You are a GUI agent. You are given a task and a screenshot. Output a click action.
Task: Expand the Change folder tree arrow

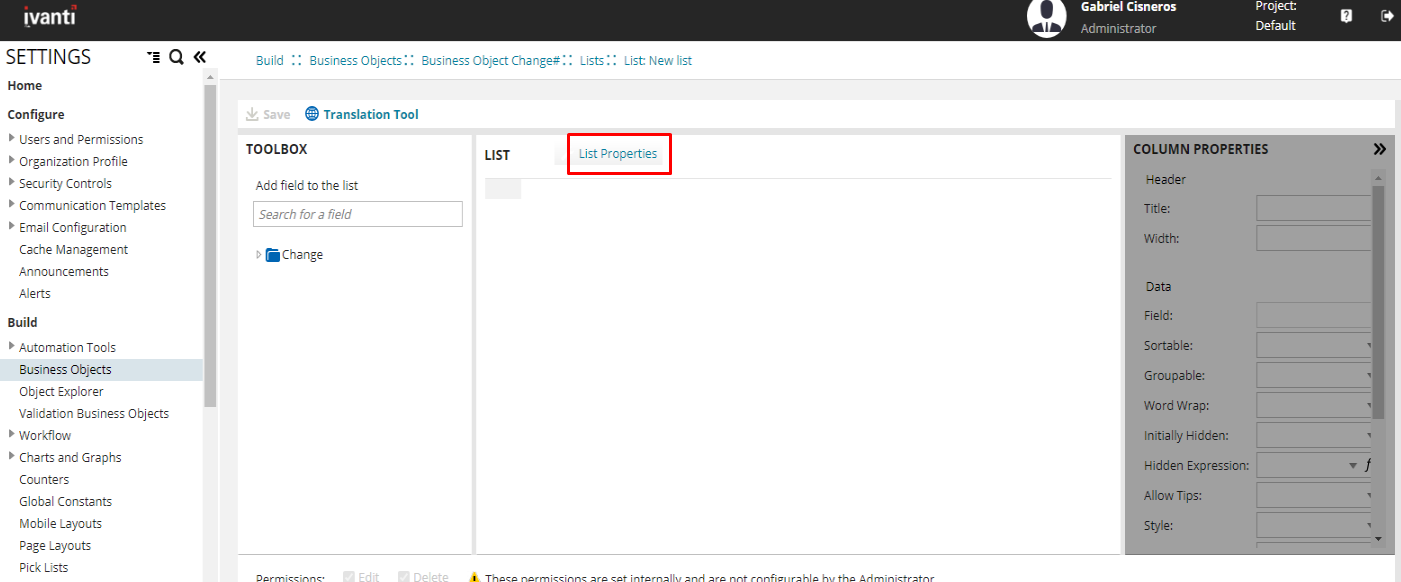pos(259,255)
